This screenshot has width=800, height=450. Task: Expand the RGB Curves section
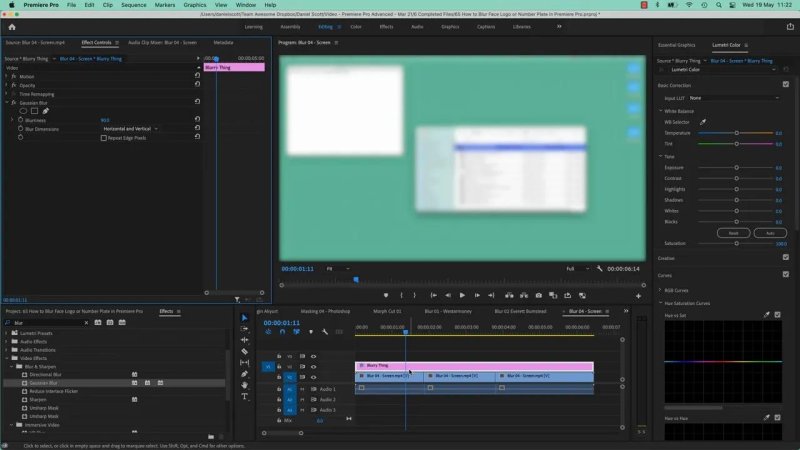pos(660,290)
